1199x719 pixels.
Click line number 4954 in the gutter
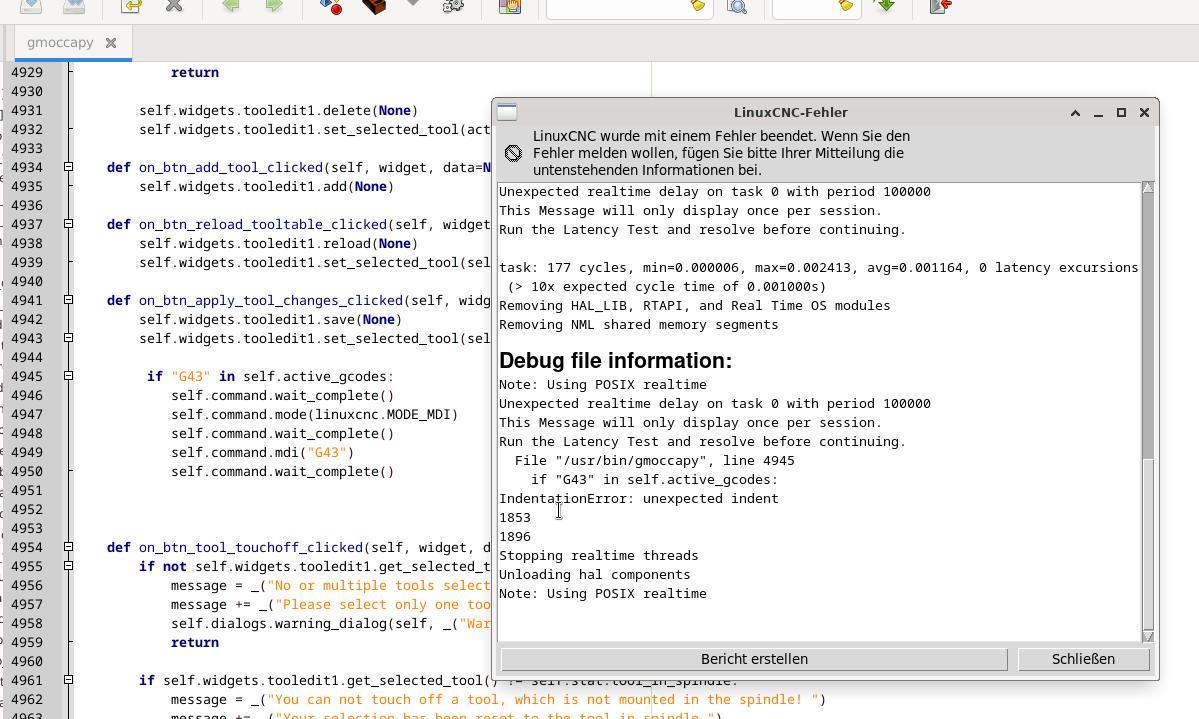[27, 547]
